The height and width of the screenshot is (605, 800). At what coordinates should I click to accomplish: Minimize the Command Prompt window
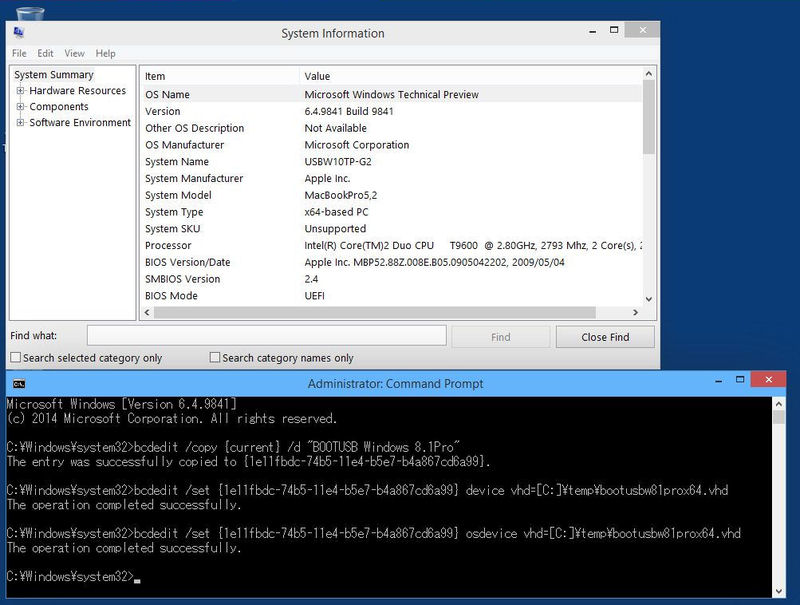tap(718, 381)
